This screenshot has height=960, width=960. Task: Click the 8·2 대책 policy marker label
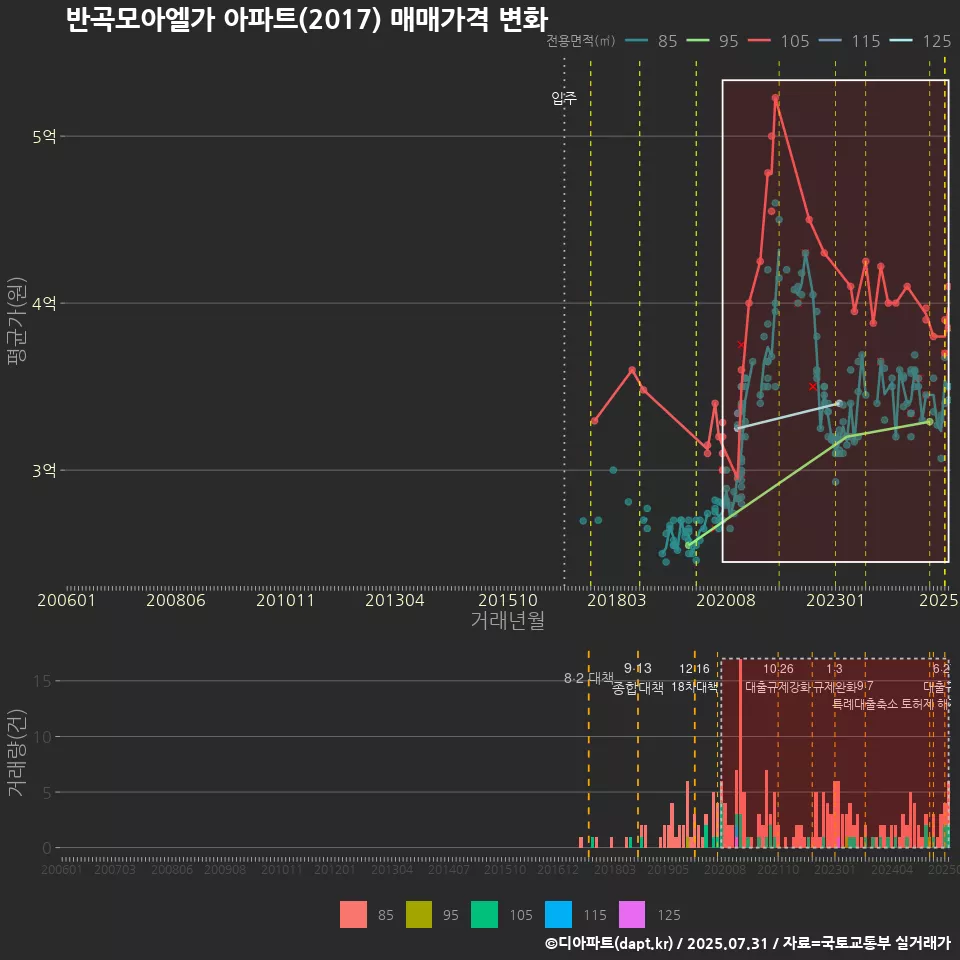point(588,678)
